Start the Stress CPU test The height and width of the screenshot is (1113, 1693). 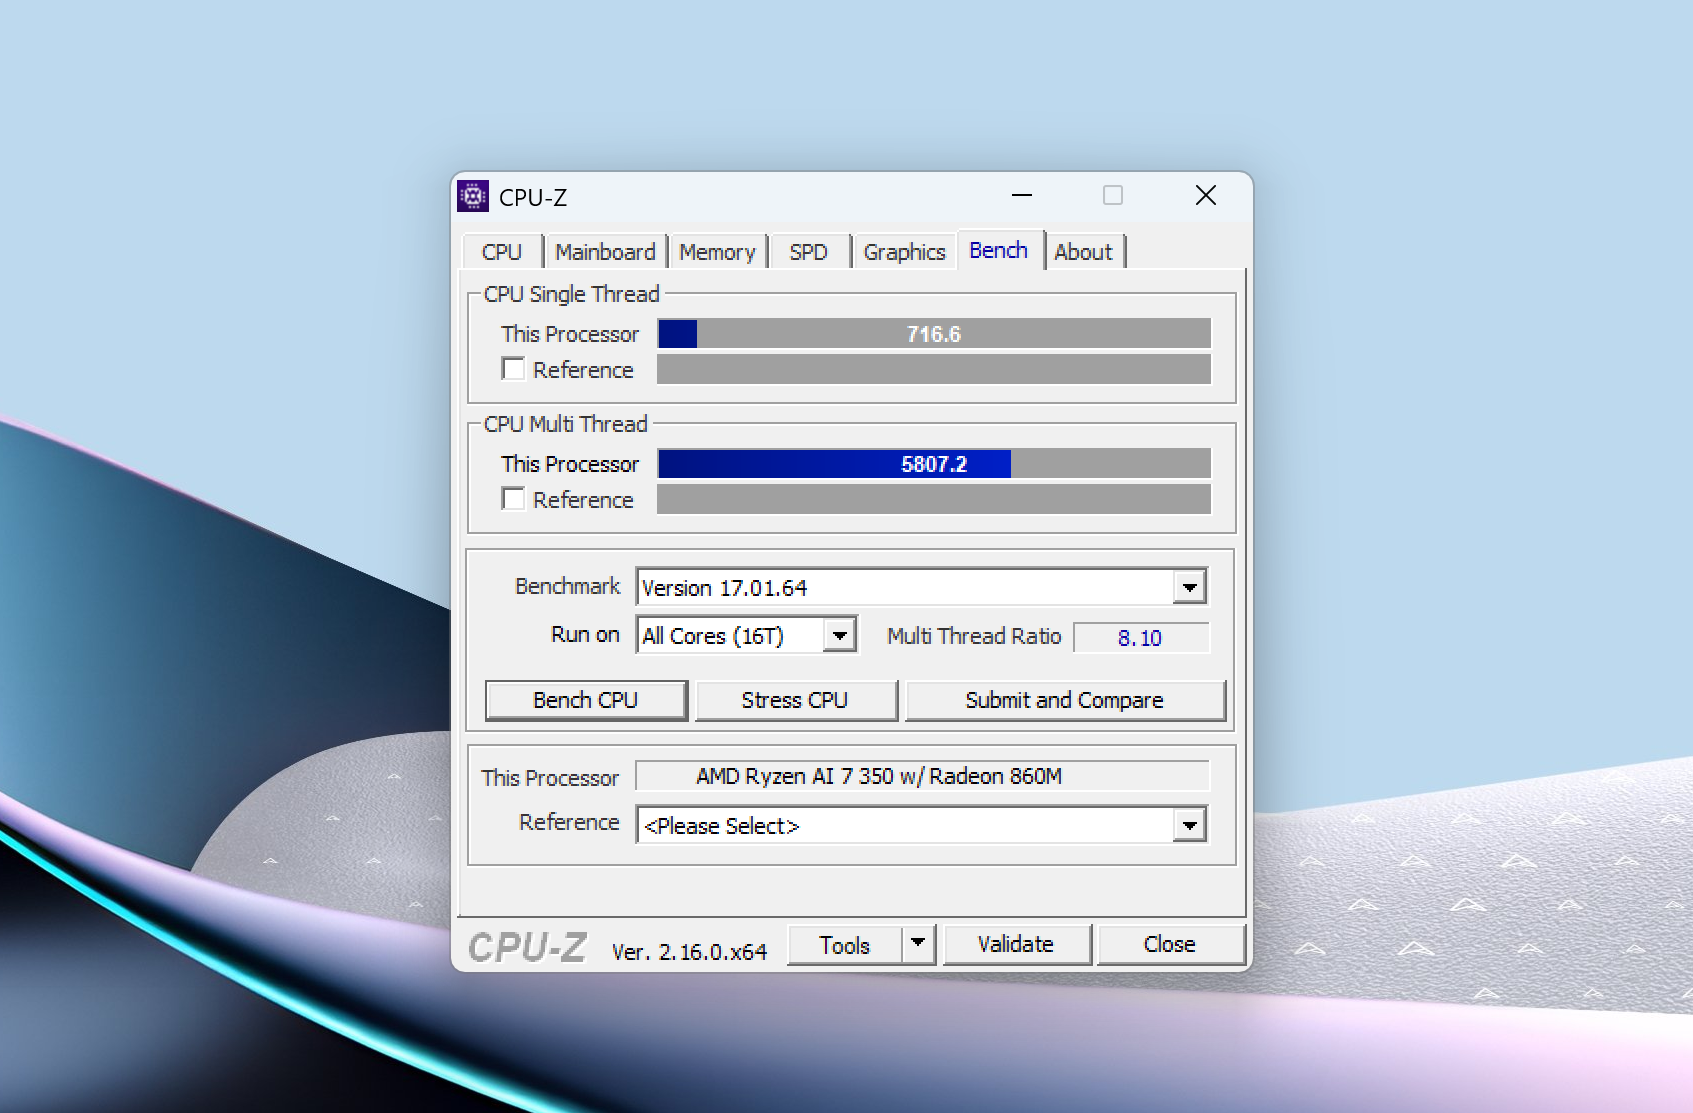coord(795,700)
